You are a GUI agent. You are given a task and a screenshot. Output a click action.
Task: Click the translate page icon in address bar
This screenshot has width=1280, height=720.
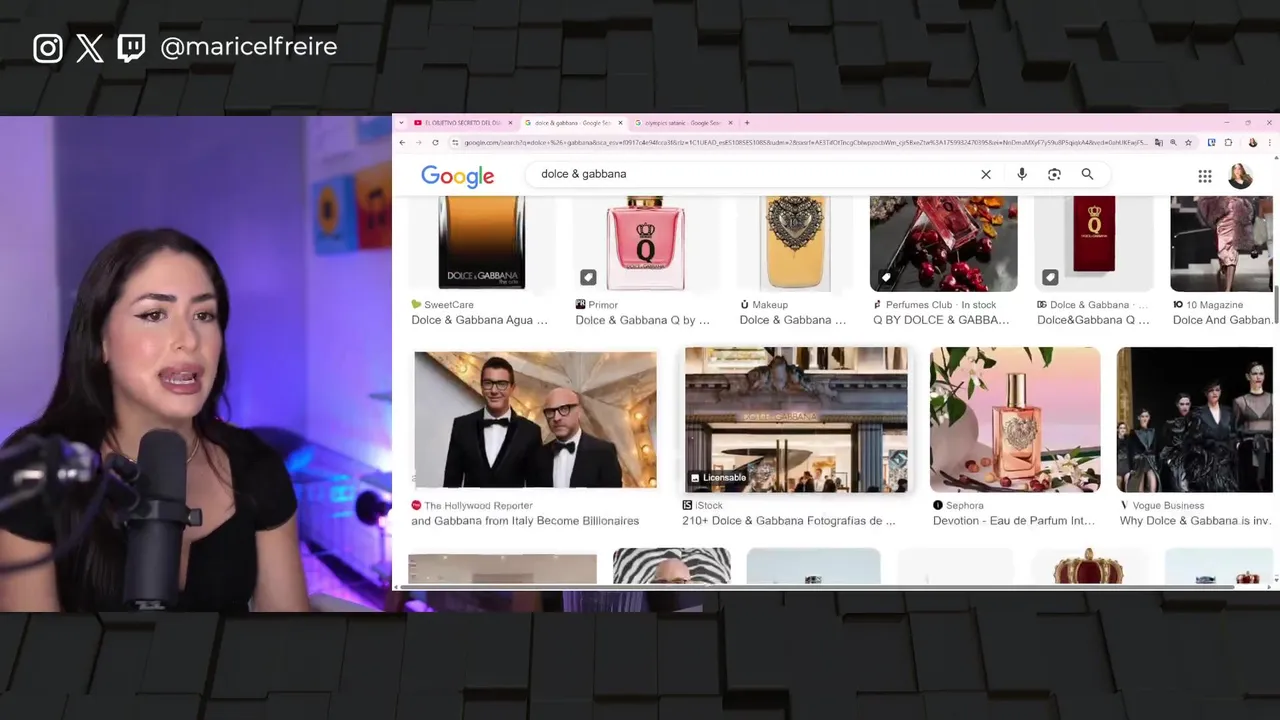click(x=1158, y=143)
